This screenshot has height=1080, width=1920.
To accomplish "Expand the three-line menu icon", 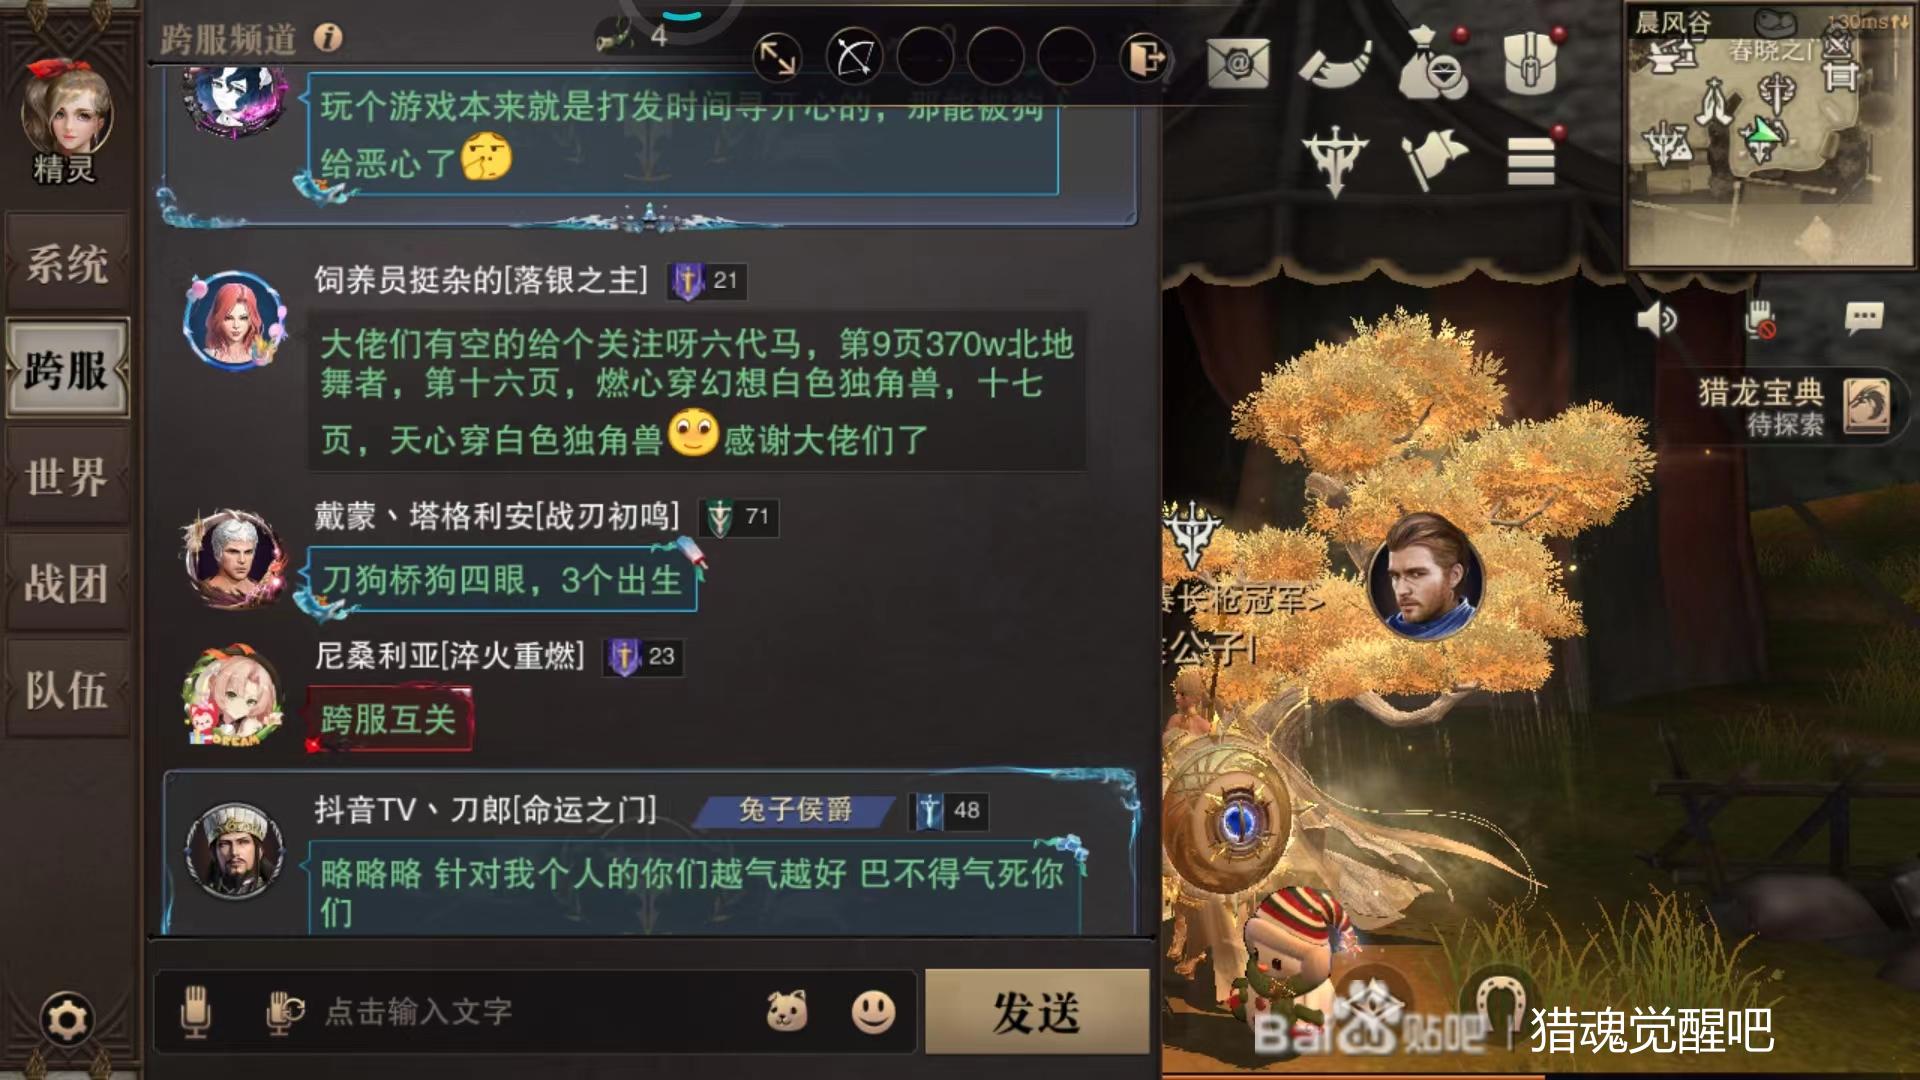I will click(x=1531, y=160).
